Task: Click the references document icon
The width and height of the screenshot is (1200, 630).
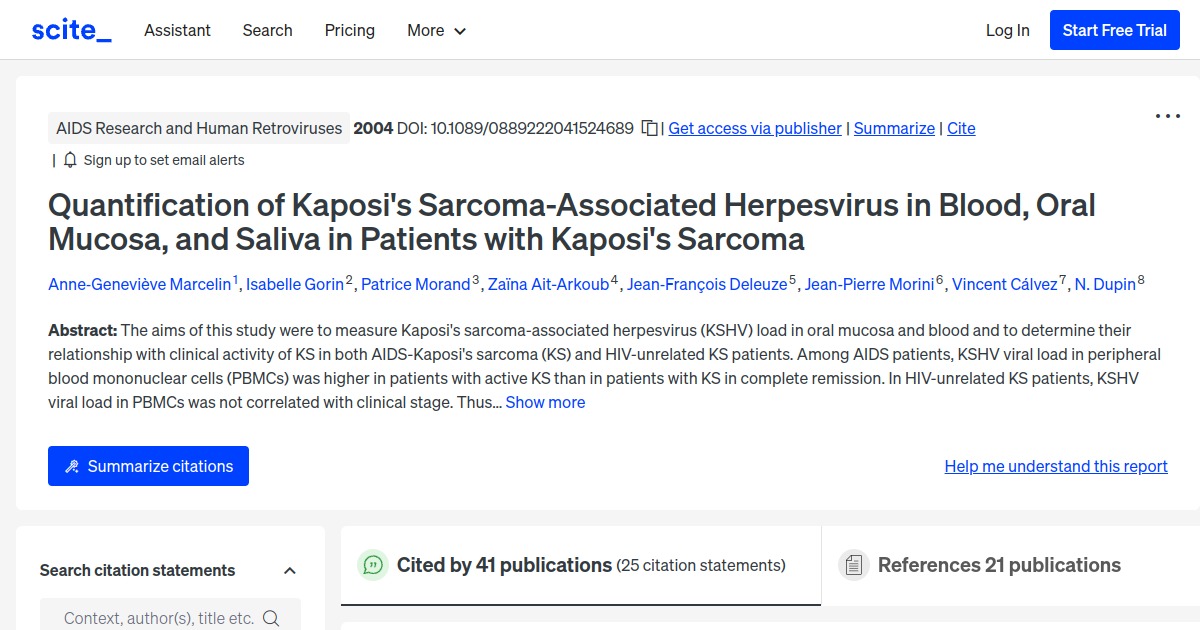Action: click(854, 565)
